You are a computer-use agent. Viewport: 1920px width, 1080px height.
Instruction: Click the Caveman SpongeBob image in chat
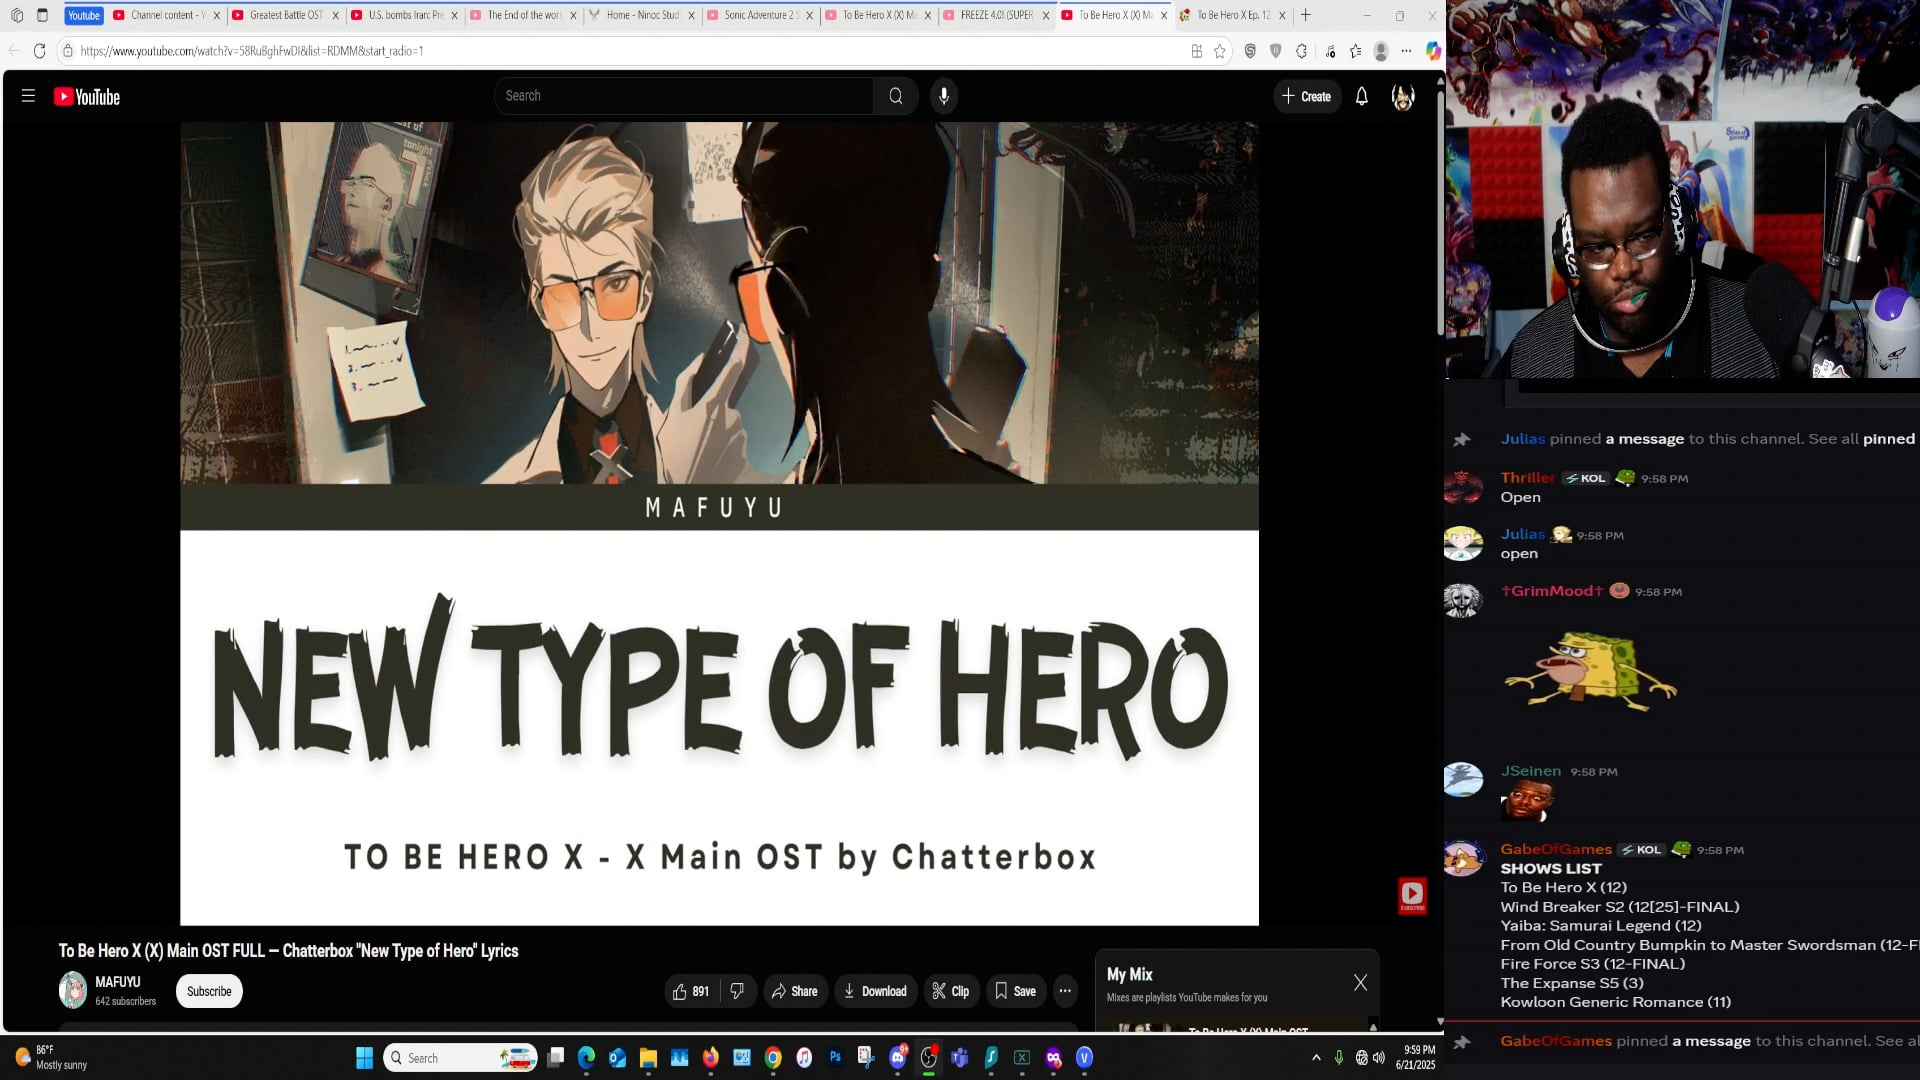click(1590, 670)
